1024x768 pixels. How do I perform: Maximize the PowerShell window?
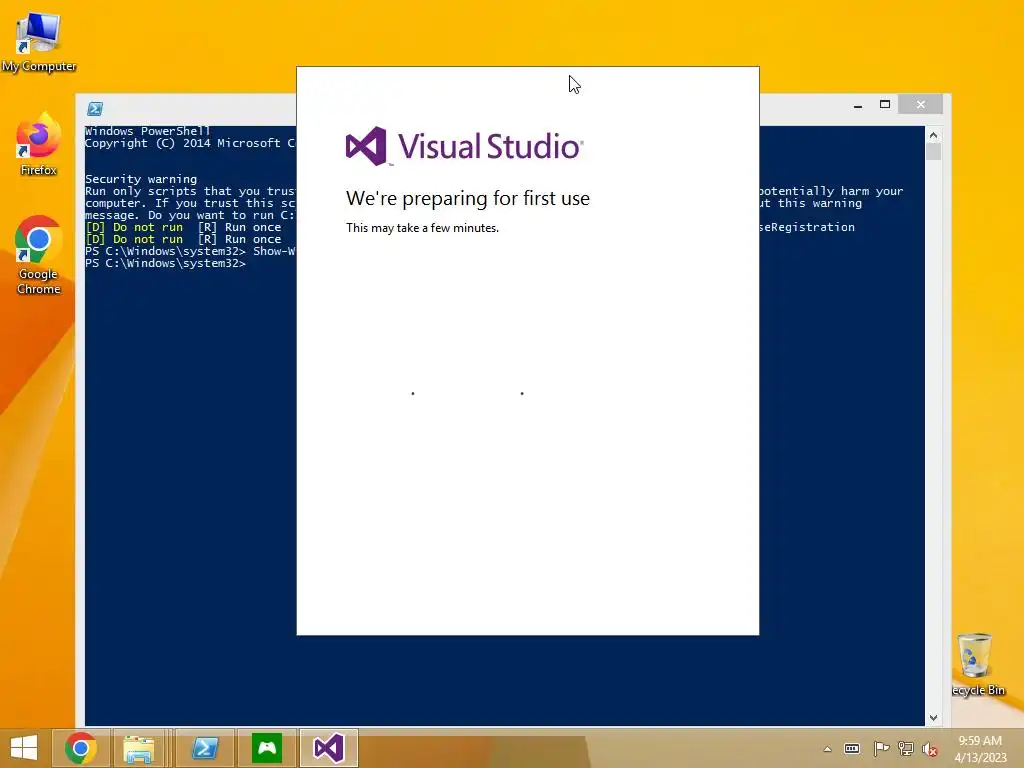pos(885,104)
